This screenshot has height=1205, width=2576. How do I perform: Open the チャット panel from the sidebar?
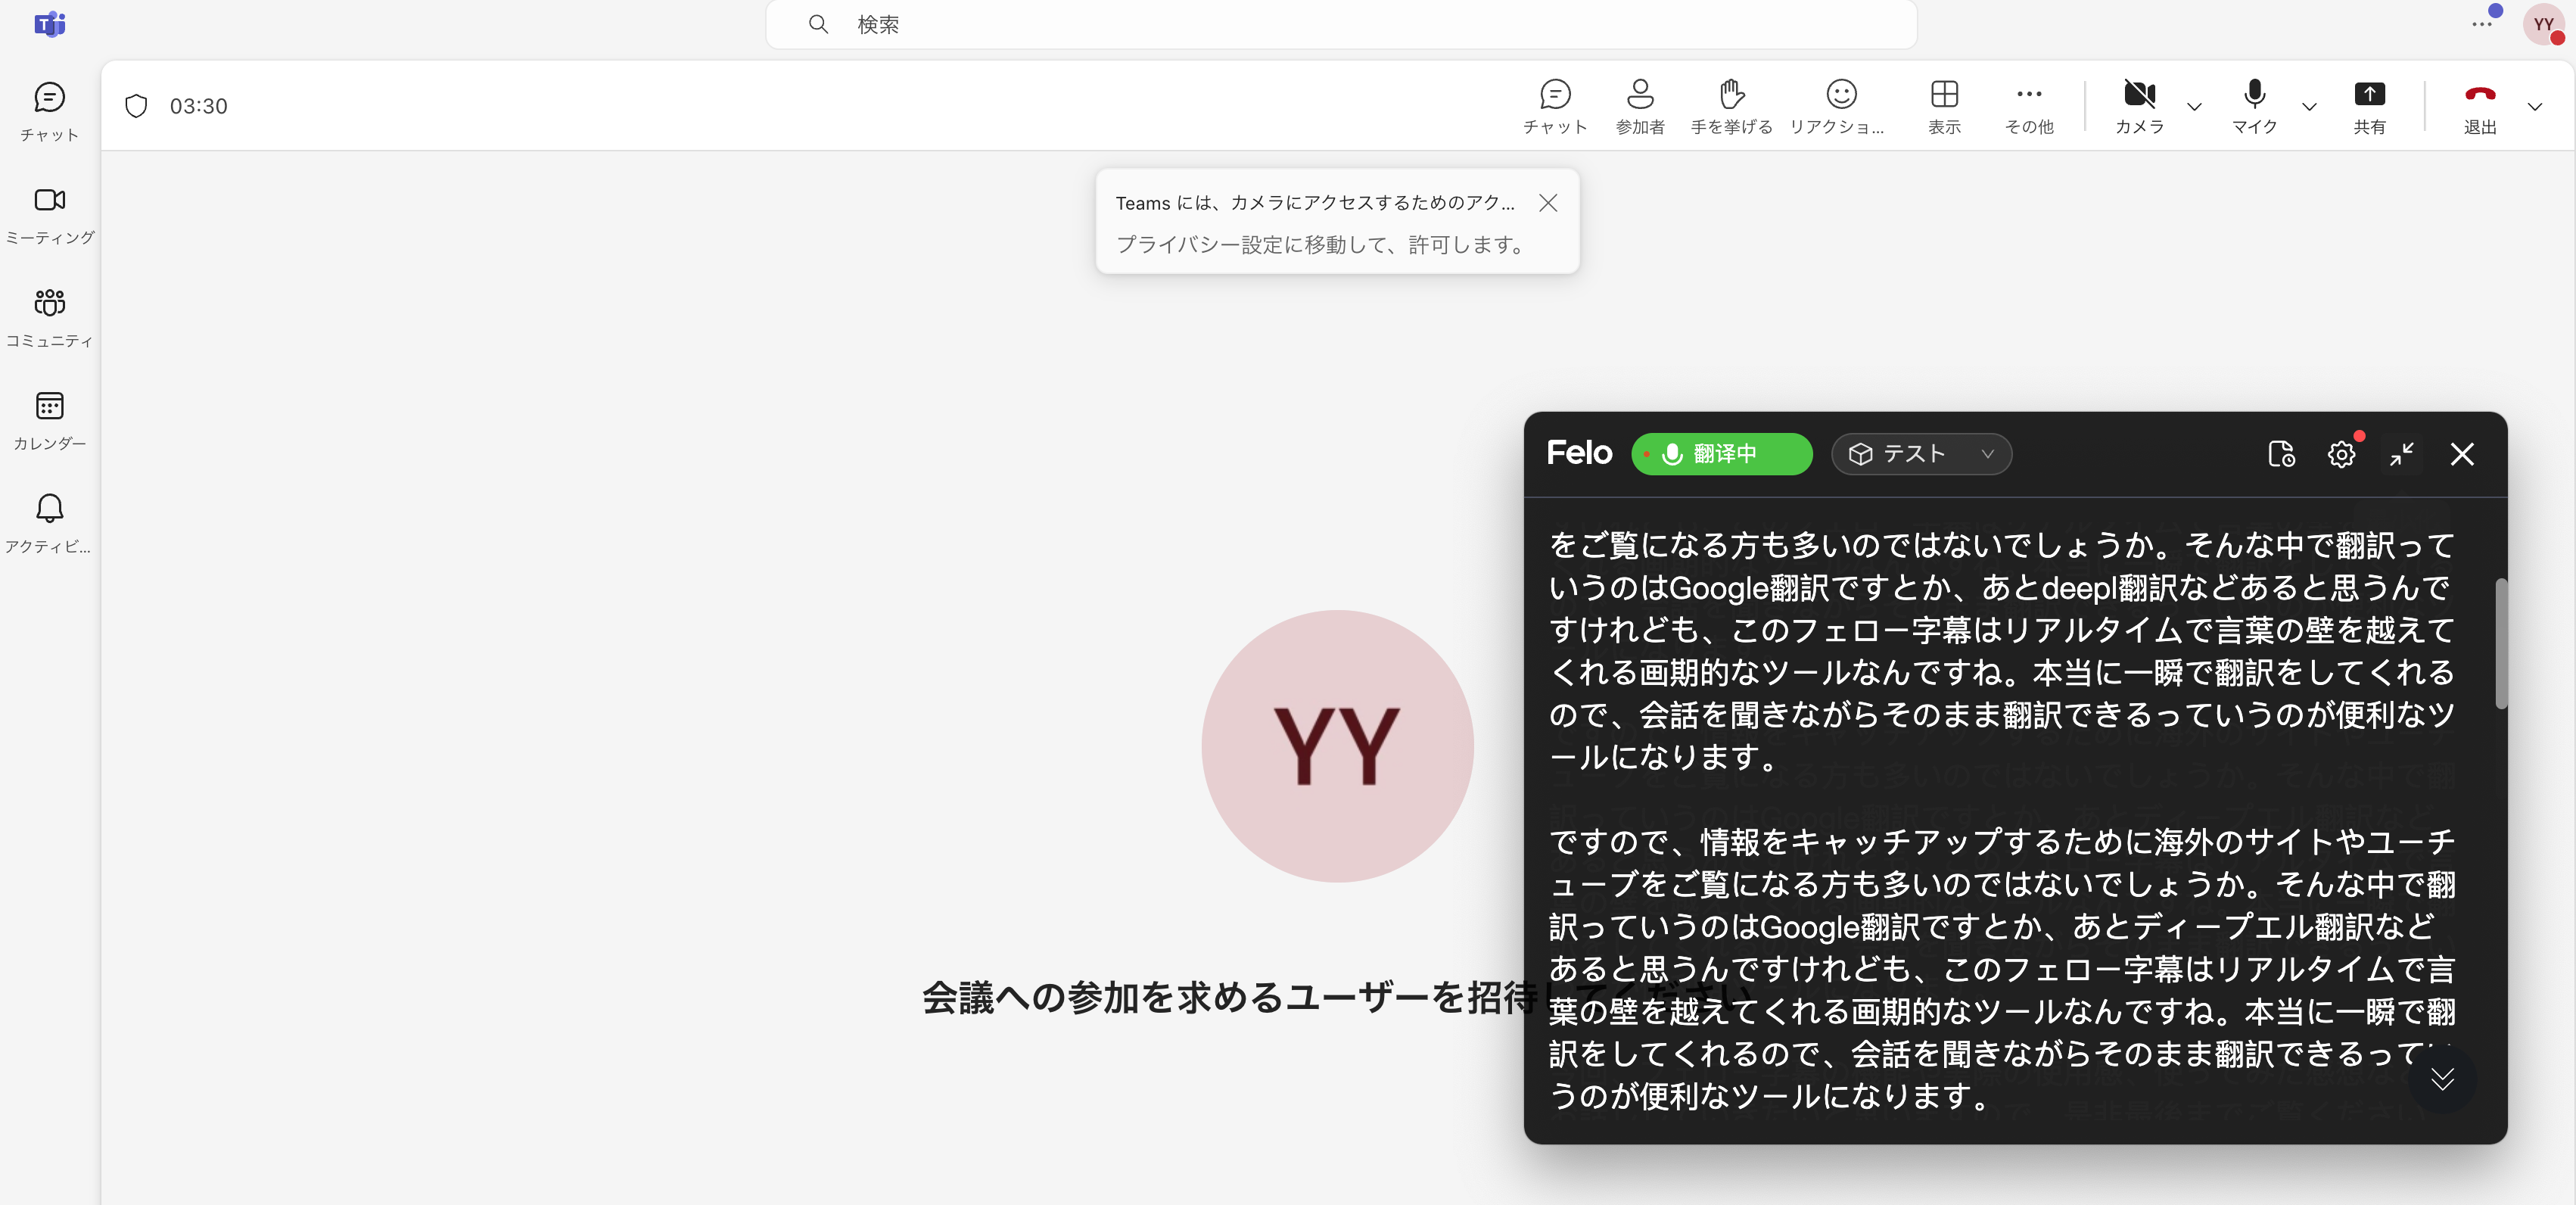[48, 110]
